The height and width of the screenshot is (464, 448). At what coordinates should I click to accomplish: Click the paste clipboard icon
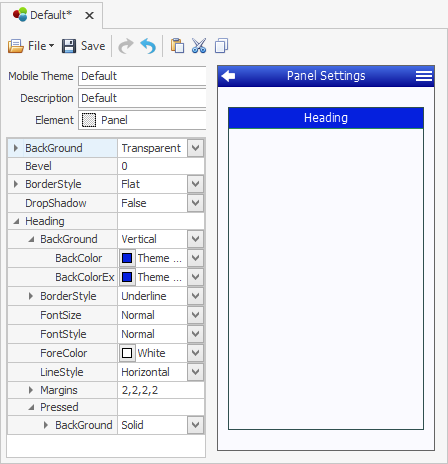point(177,46)
